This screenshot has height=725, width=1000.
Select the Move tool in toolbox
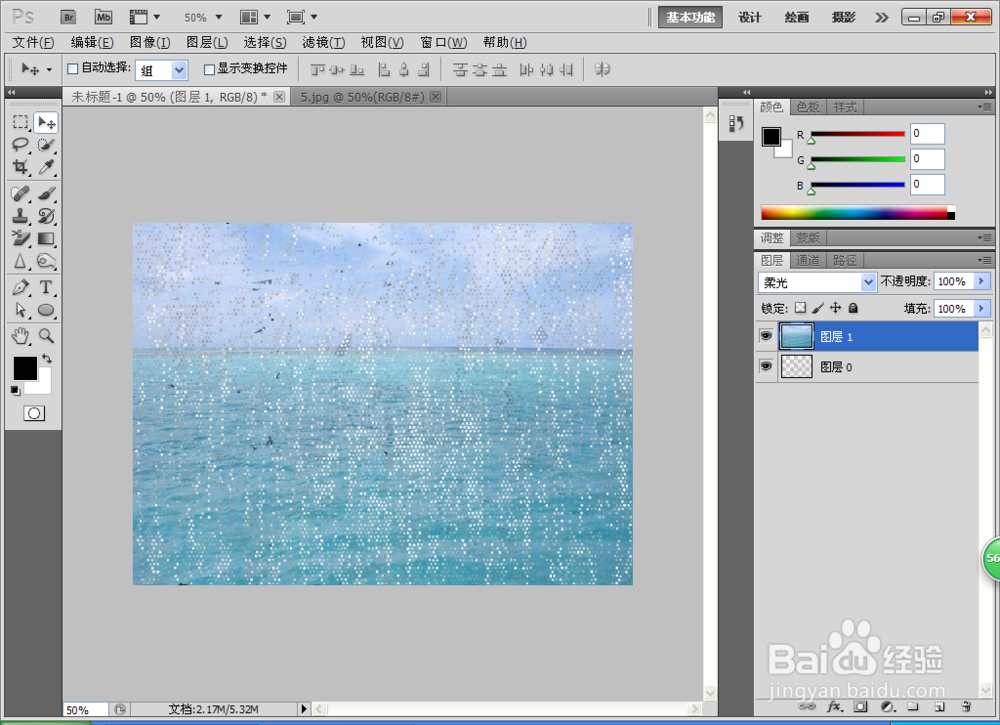pyautogui.click(x=47, y=122)
